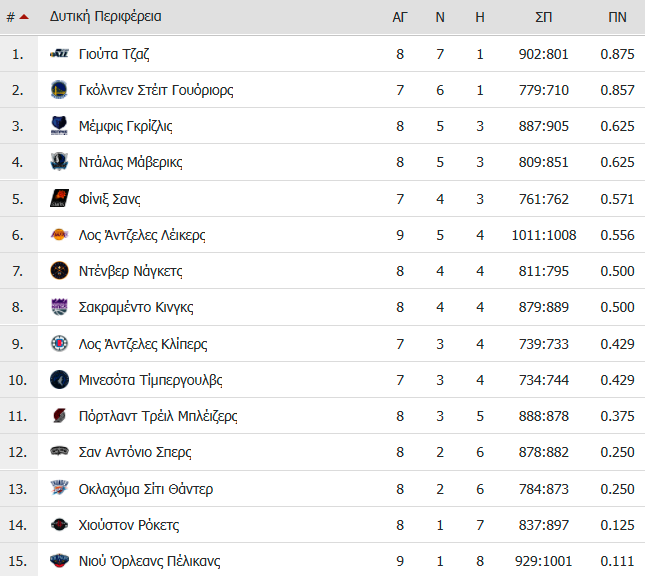
Task: Click the LA Clippers logo icon
Action: click(59, 343)
